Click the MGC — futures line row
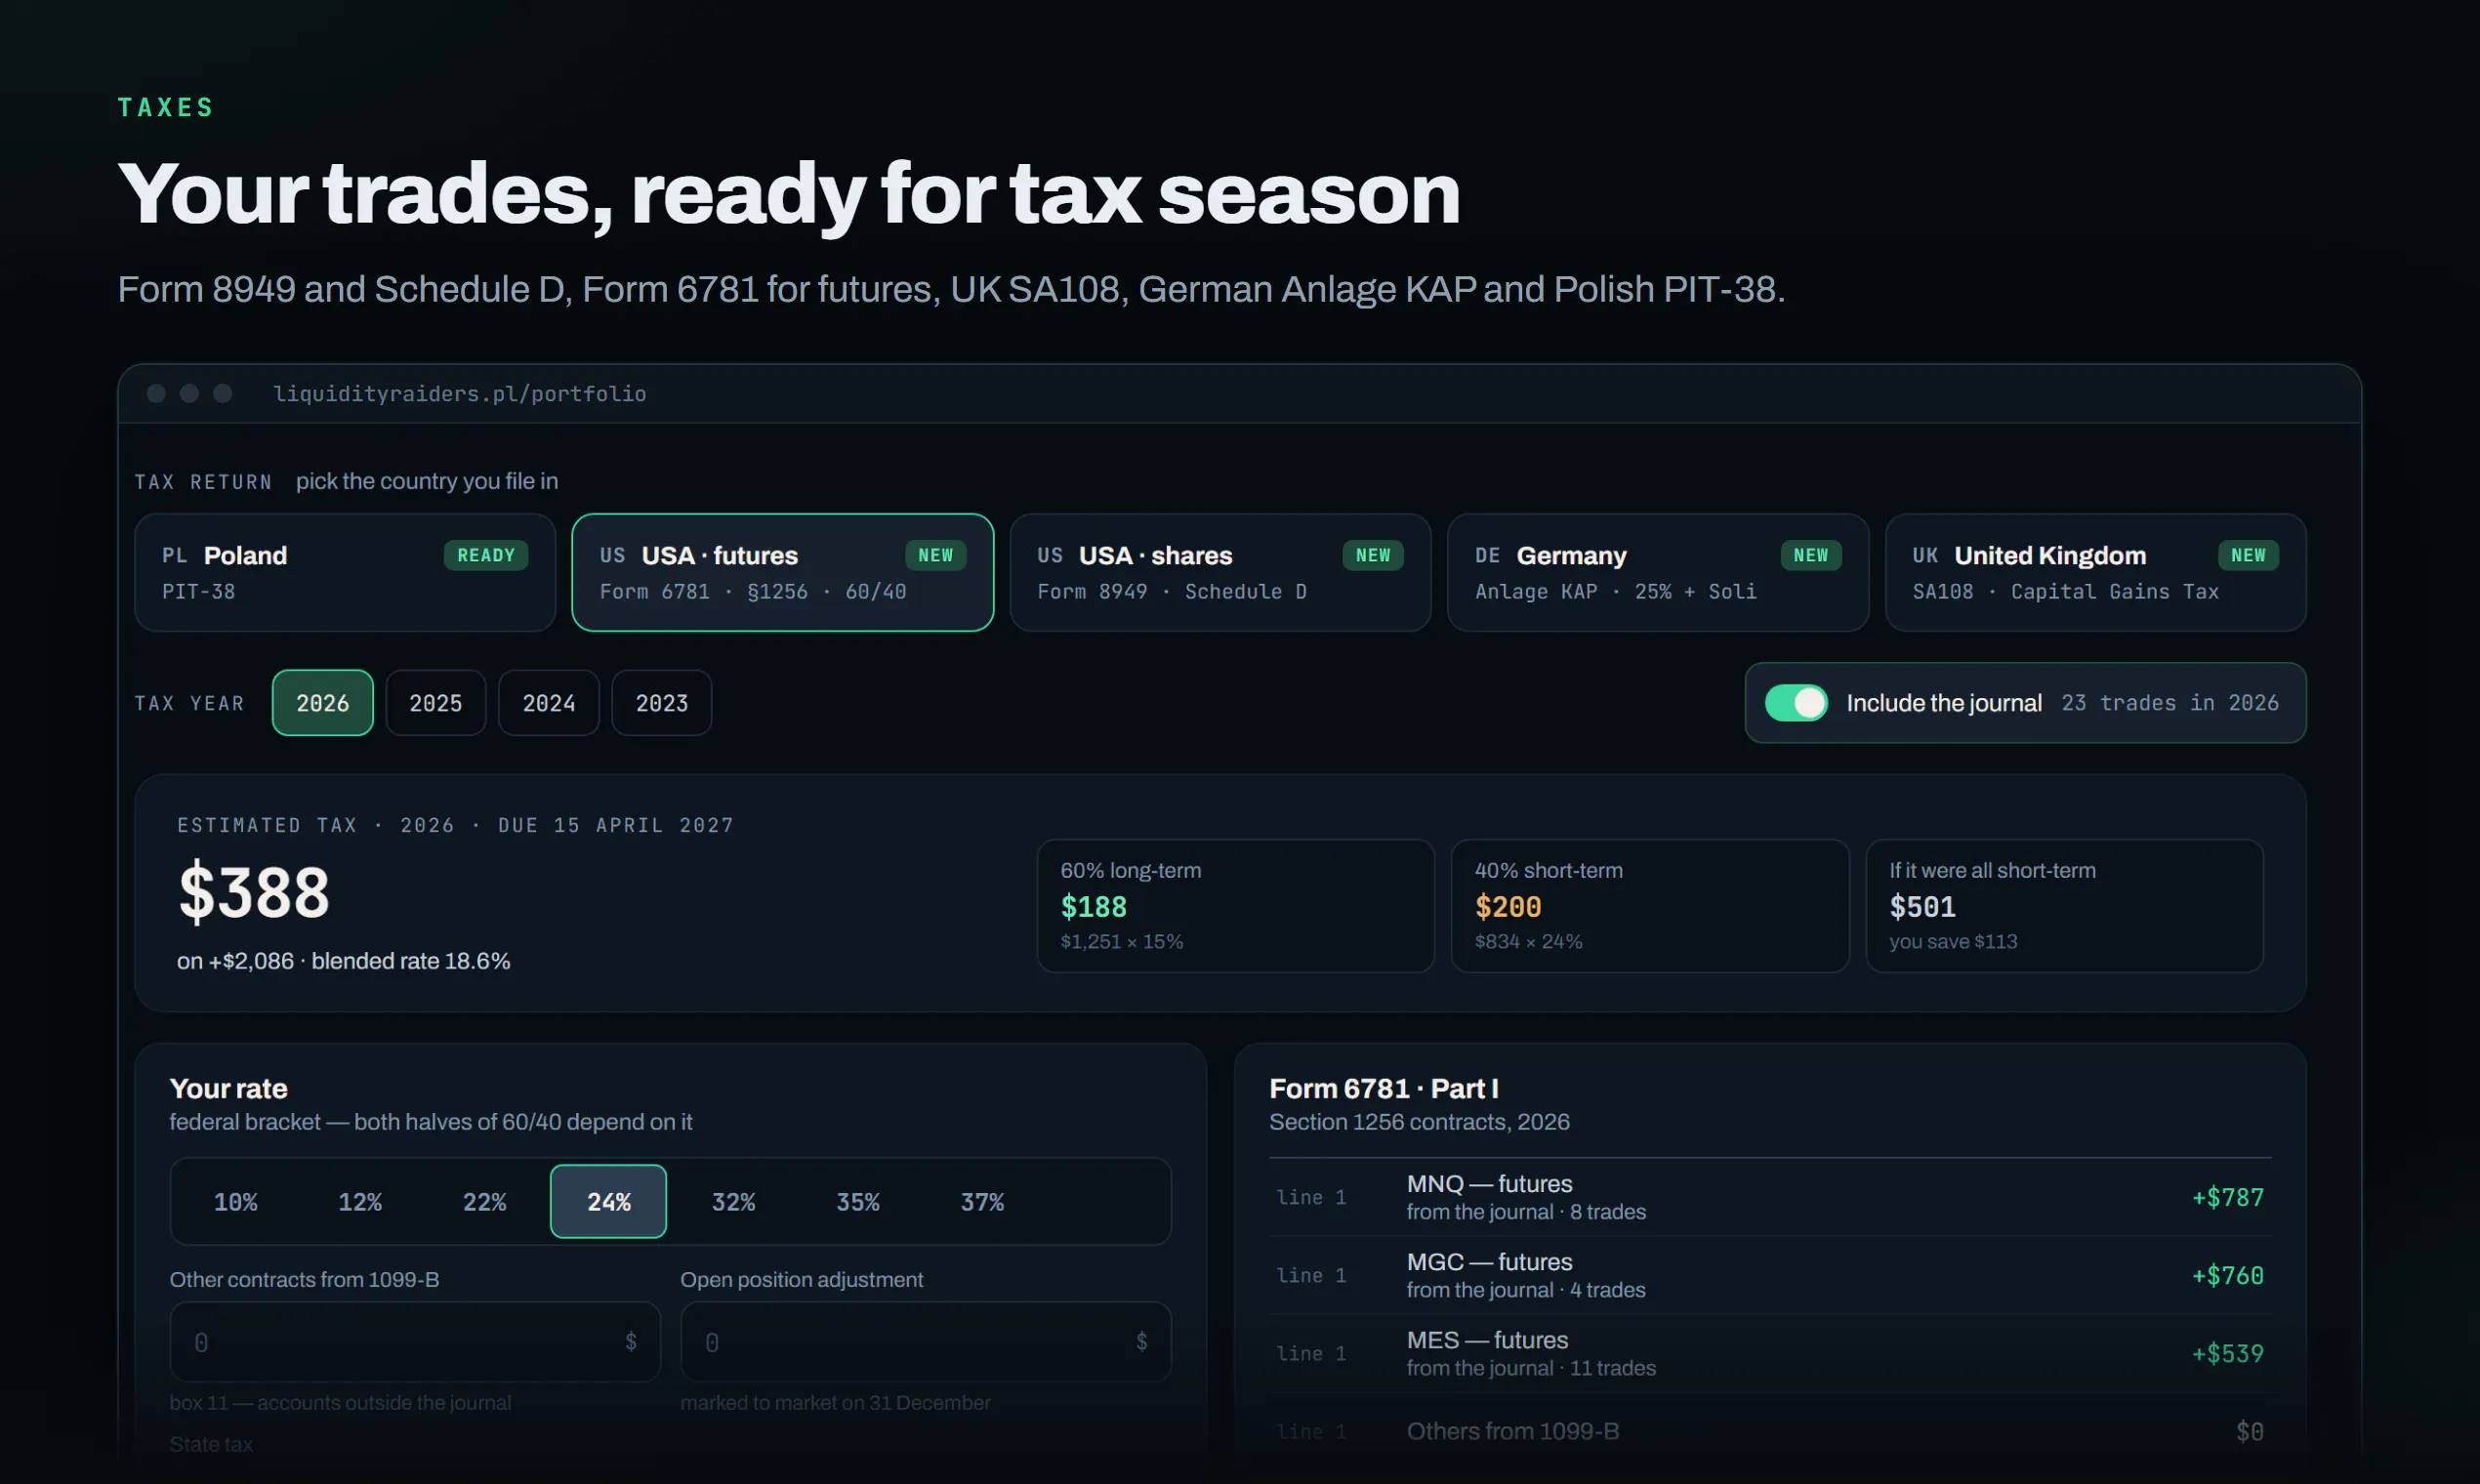This screenshot has height=1484, width=2480. point(1770,1275)
